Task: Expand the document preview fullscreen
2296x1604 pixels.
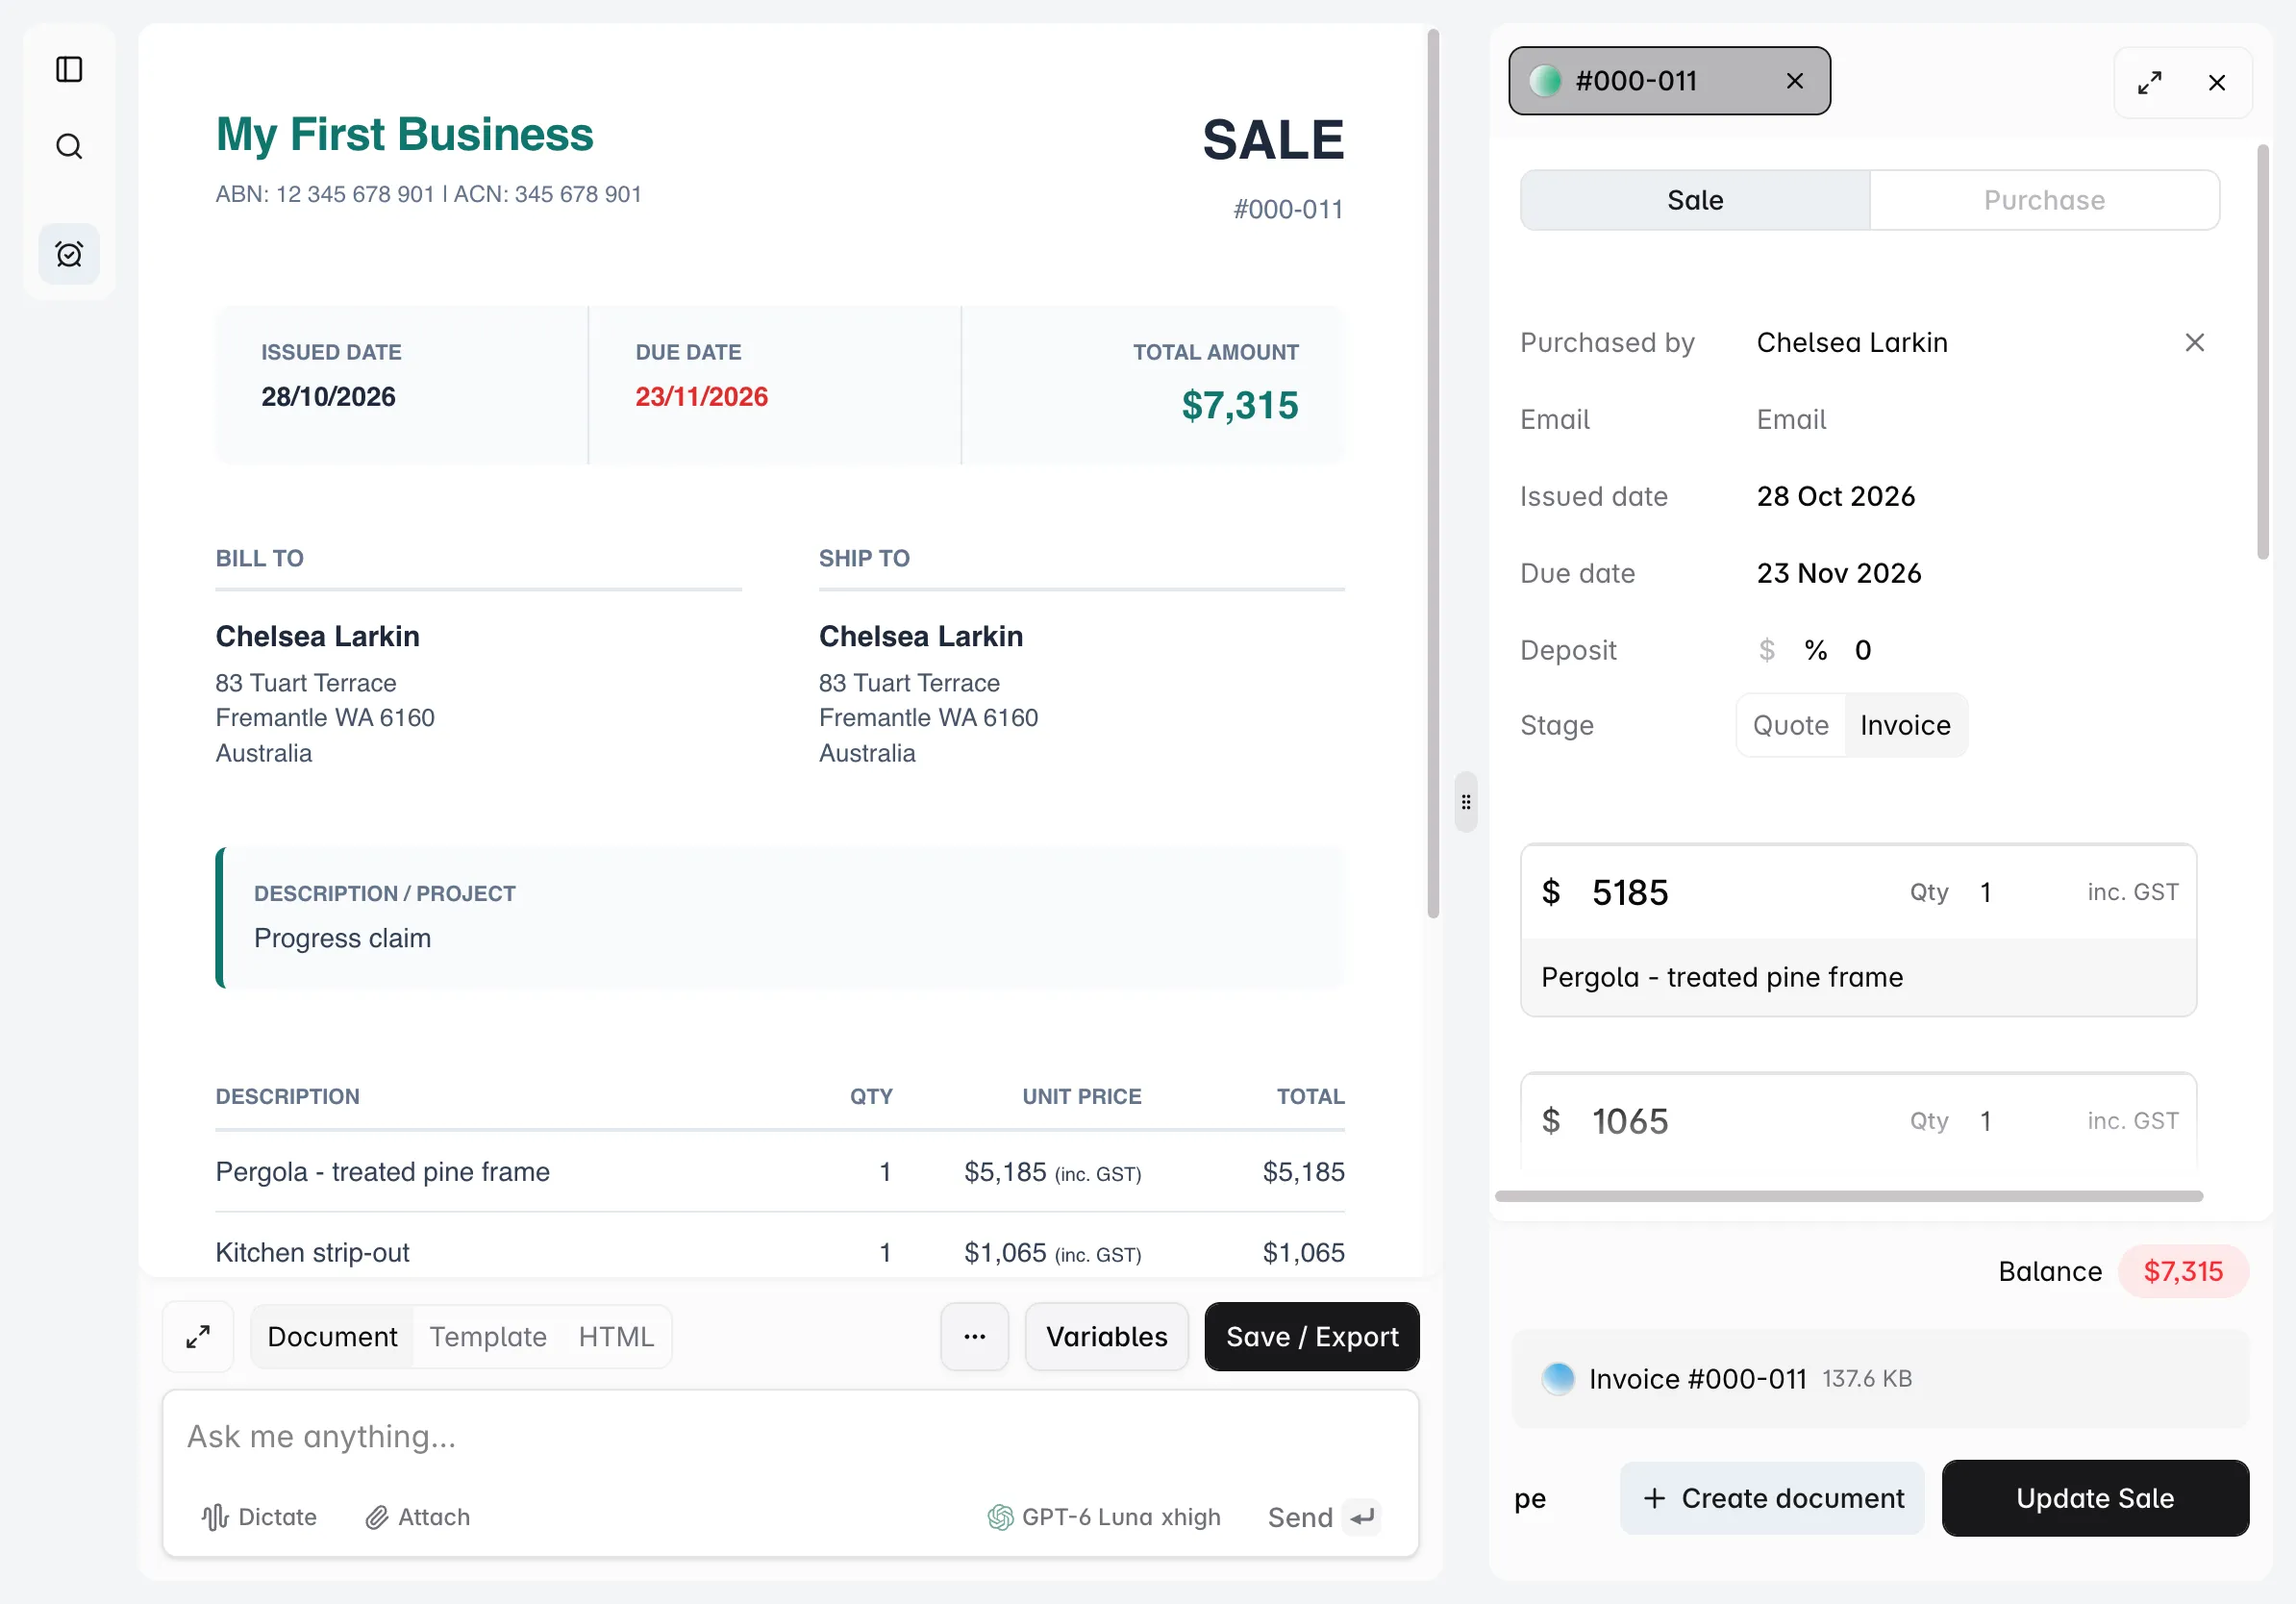Action: tap(198, 1337)
